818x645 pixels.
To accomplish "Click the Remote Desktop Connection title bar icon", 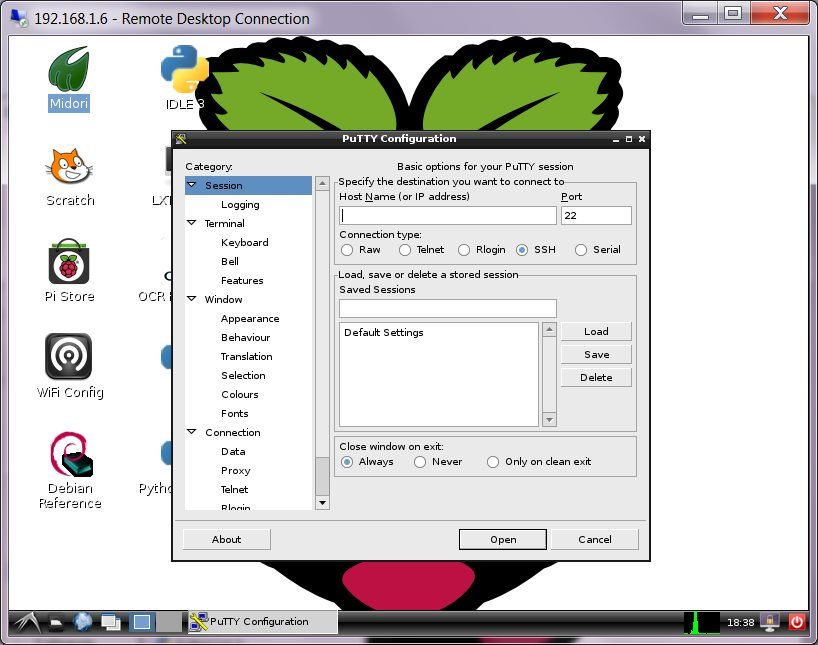I will [19, 18].
